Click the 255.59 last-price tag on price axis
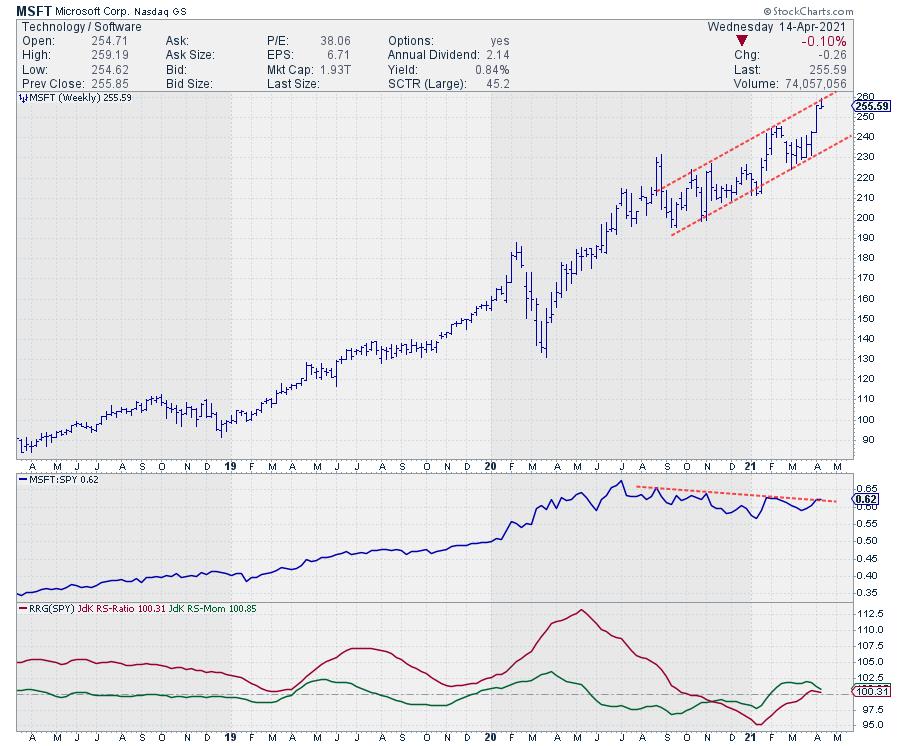 [x=872, y=106]
